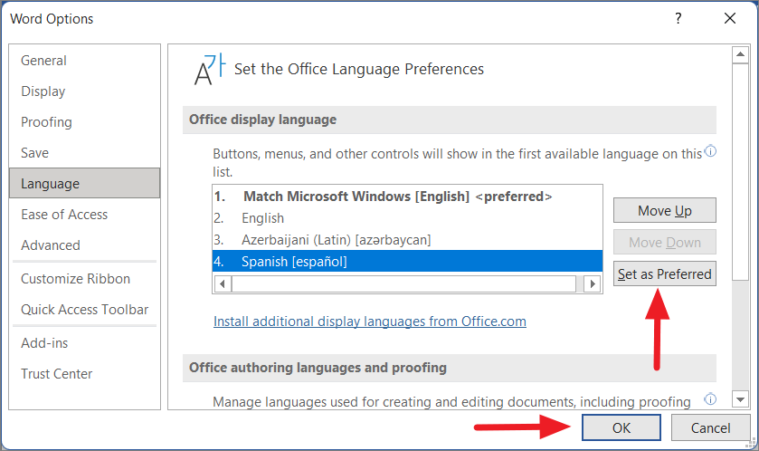Open Trust Center settings
Viewport: 759px width, 451px height.
tap(84, 374)
